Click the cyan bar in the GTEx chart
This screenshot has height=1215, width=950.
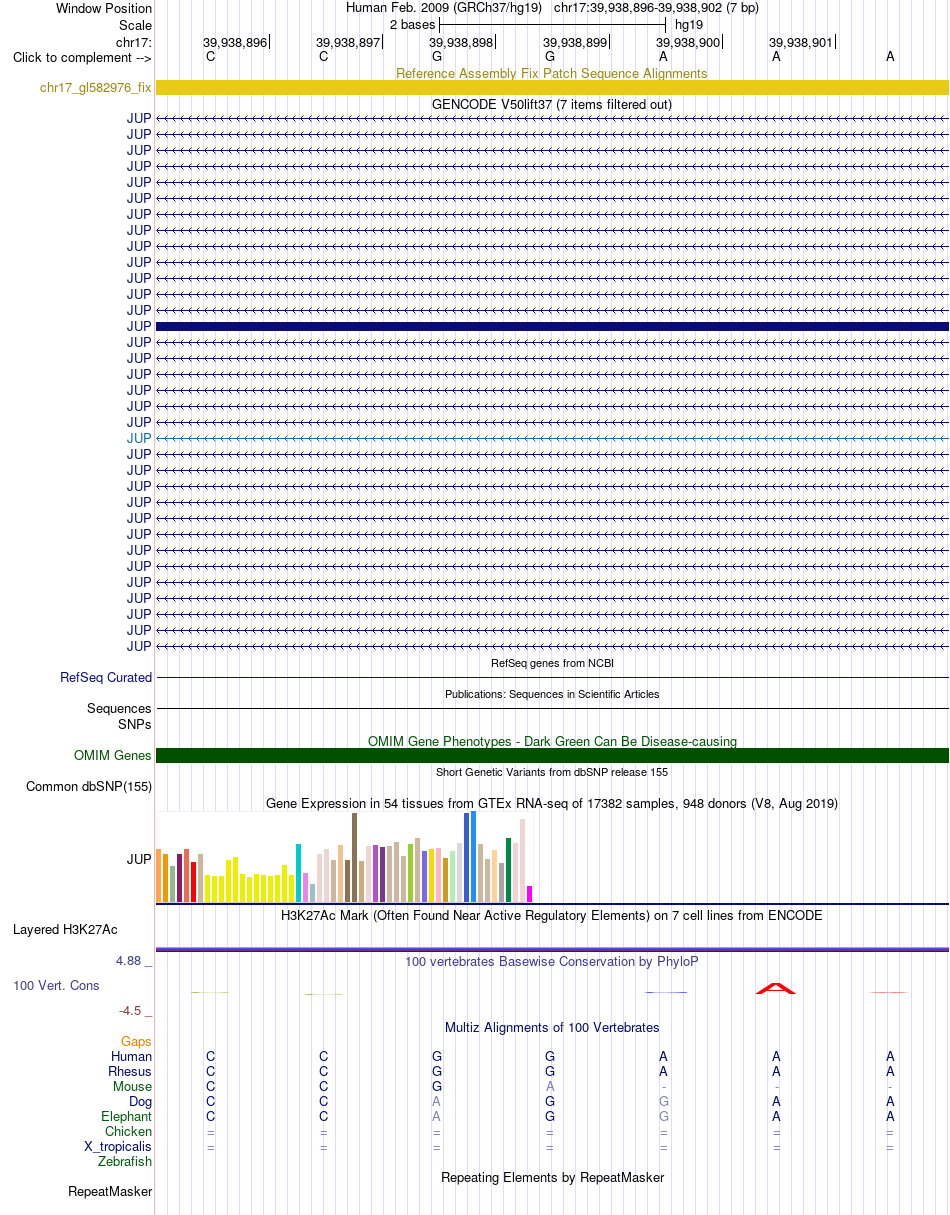coord(299,873)
